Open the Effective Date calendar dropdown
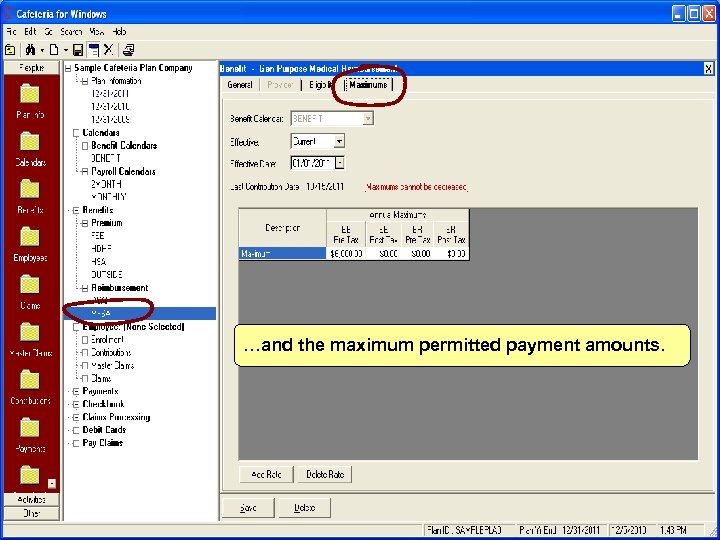Screen dimensions: 720x540 coord(340,163)
